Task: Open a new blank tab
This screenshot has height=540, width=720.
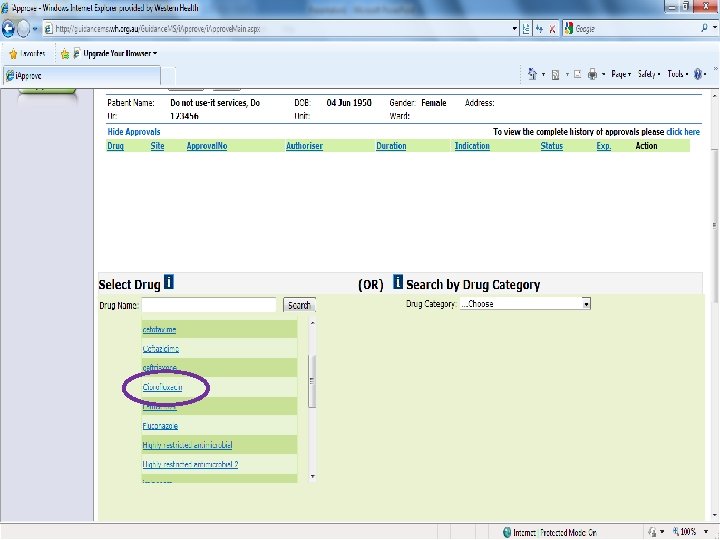Action: pos(169,76)
